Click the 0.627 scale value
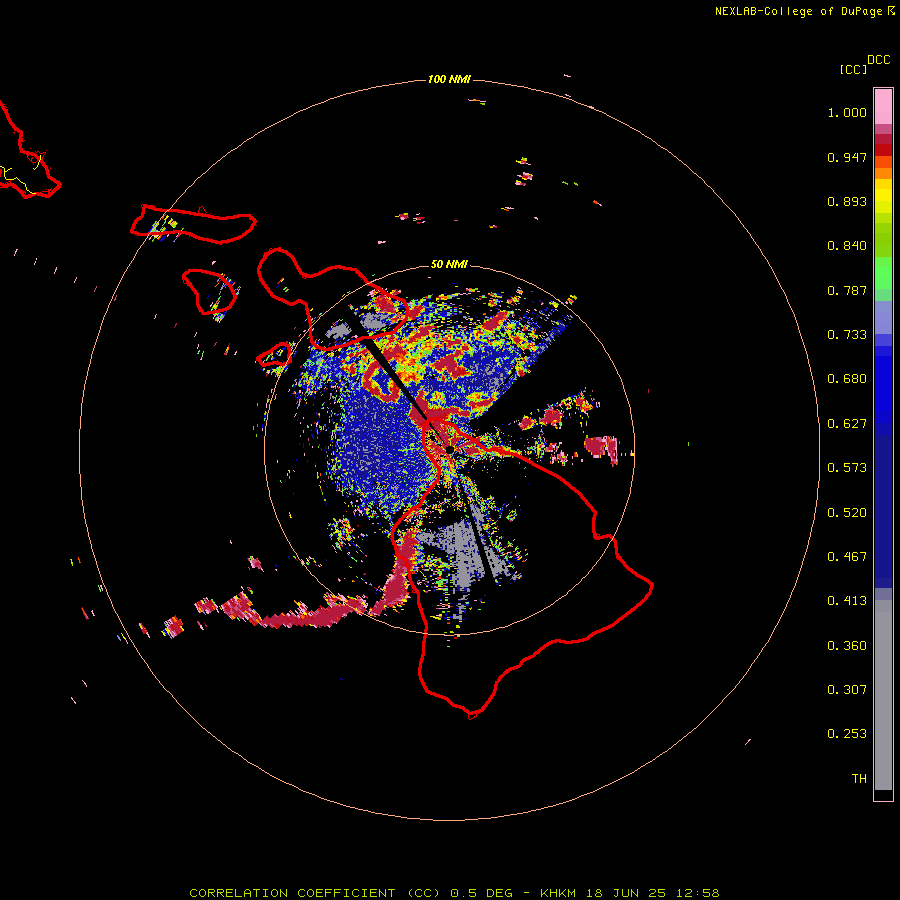This screenshot has width=900, height=900. pyautogui.click(x=847, y=424)
